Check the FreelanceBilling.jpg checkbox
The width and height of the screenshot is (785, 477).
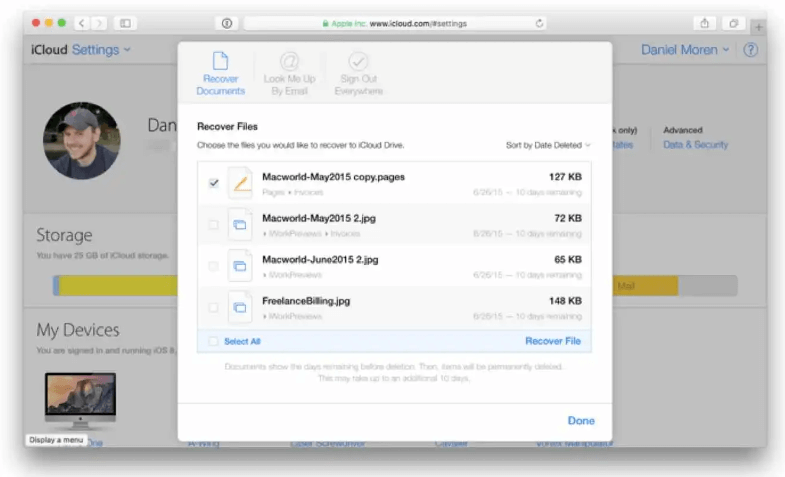pyautogui.click(x=214, y=307)
